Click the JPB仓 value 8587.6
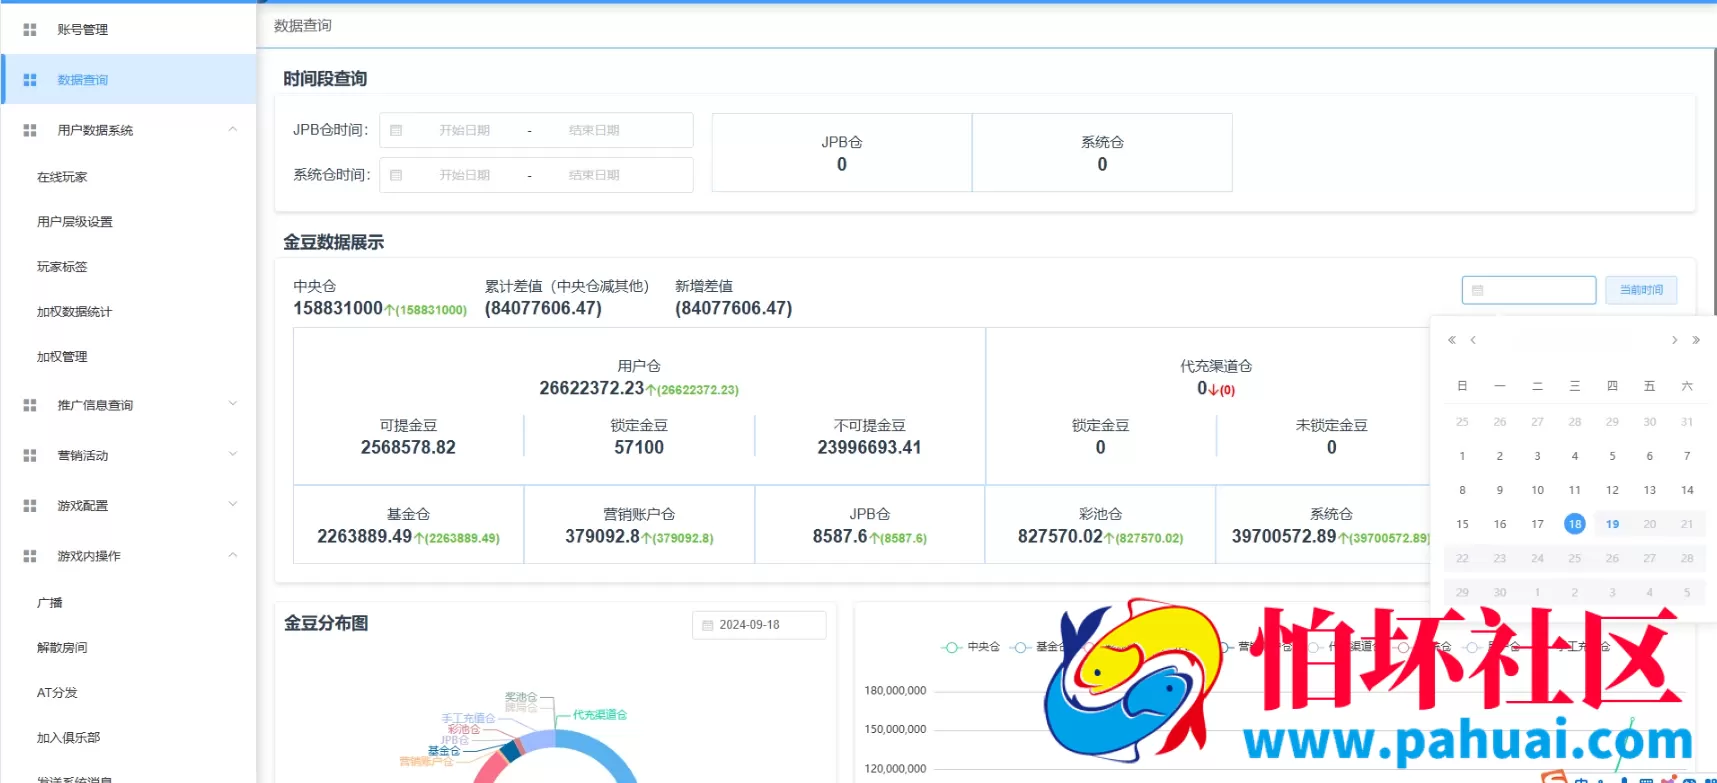 (840, 536)
